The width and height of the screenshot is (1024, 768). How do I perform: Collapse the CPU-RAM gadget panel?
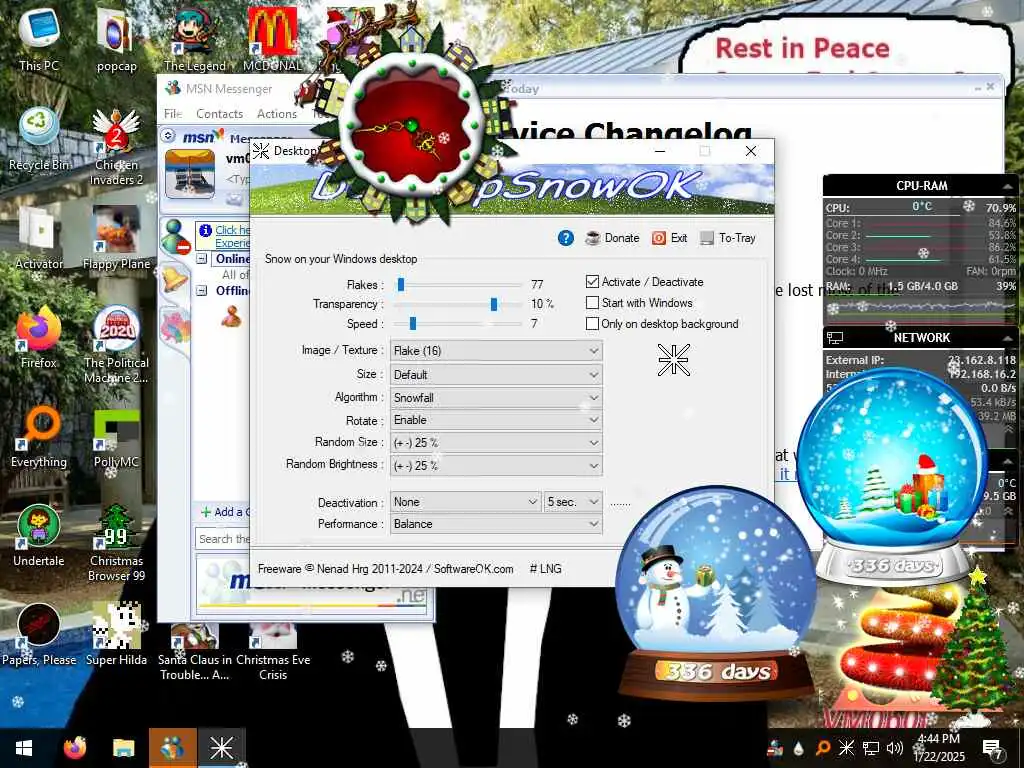(1006, 186)
